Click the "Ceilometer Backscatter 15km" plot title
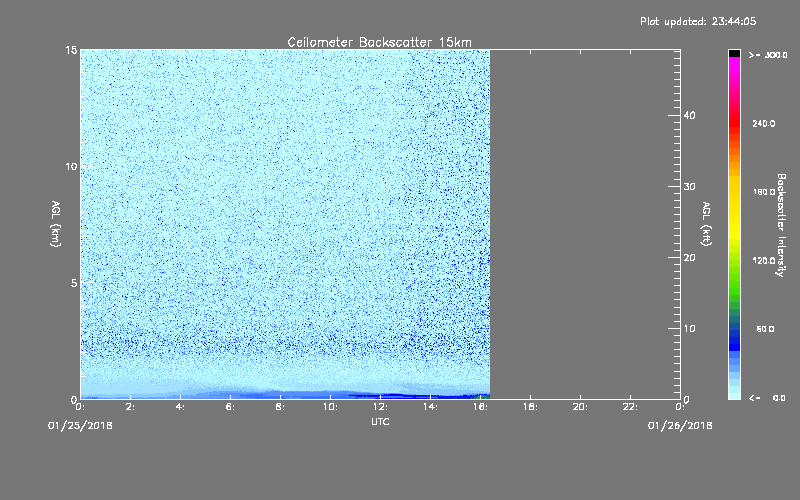Screen dimensions: 800x500 click(x=379, y=42)
